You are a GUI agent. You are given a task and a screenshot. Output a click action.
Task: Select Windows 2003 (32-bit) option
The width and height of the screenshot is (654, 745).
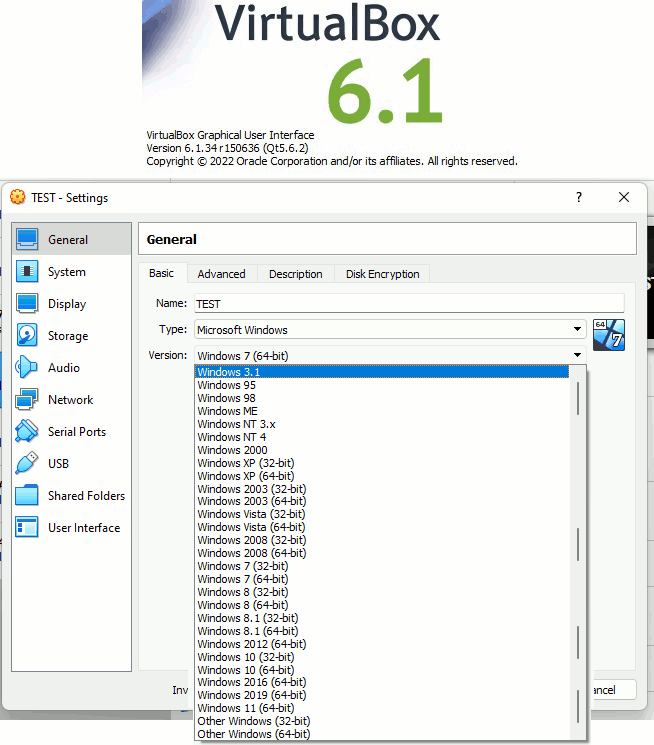click(x=382, y=489)
